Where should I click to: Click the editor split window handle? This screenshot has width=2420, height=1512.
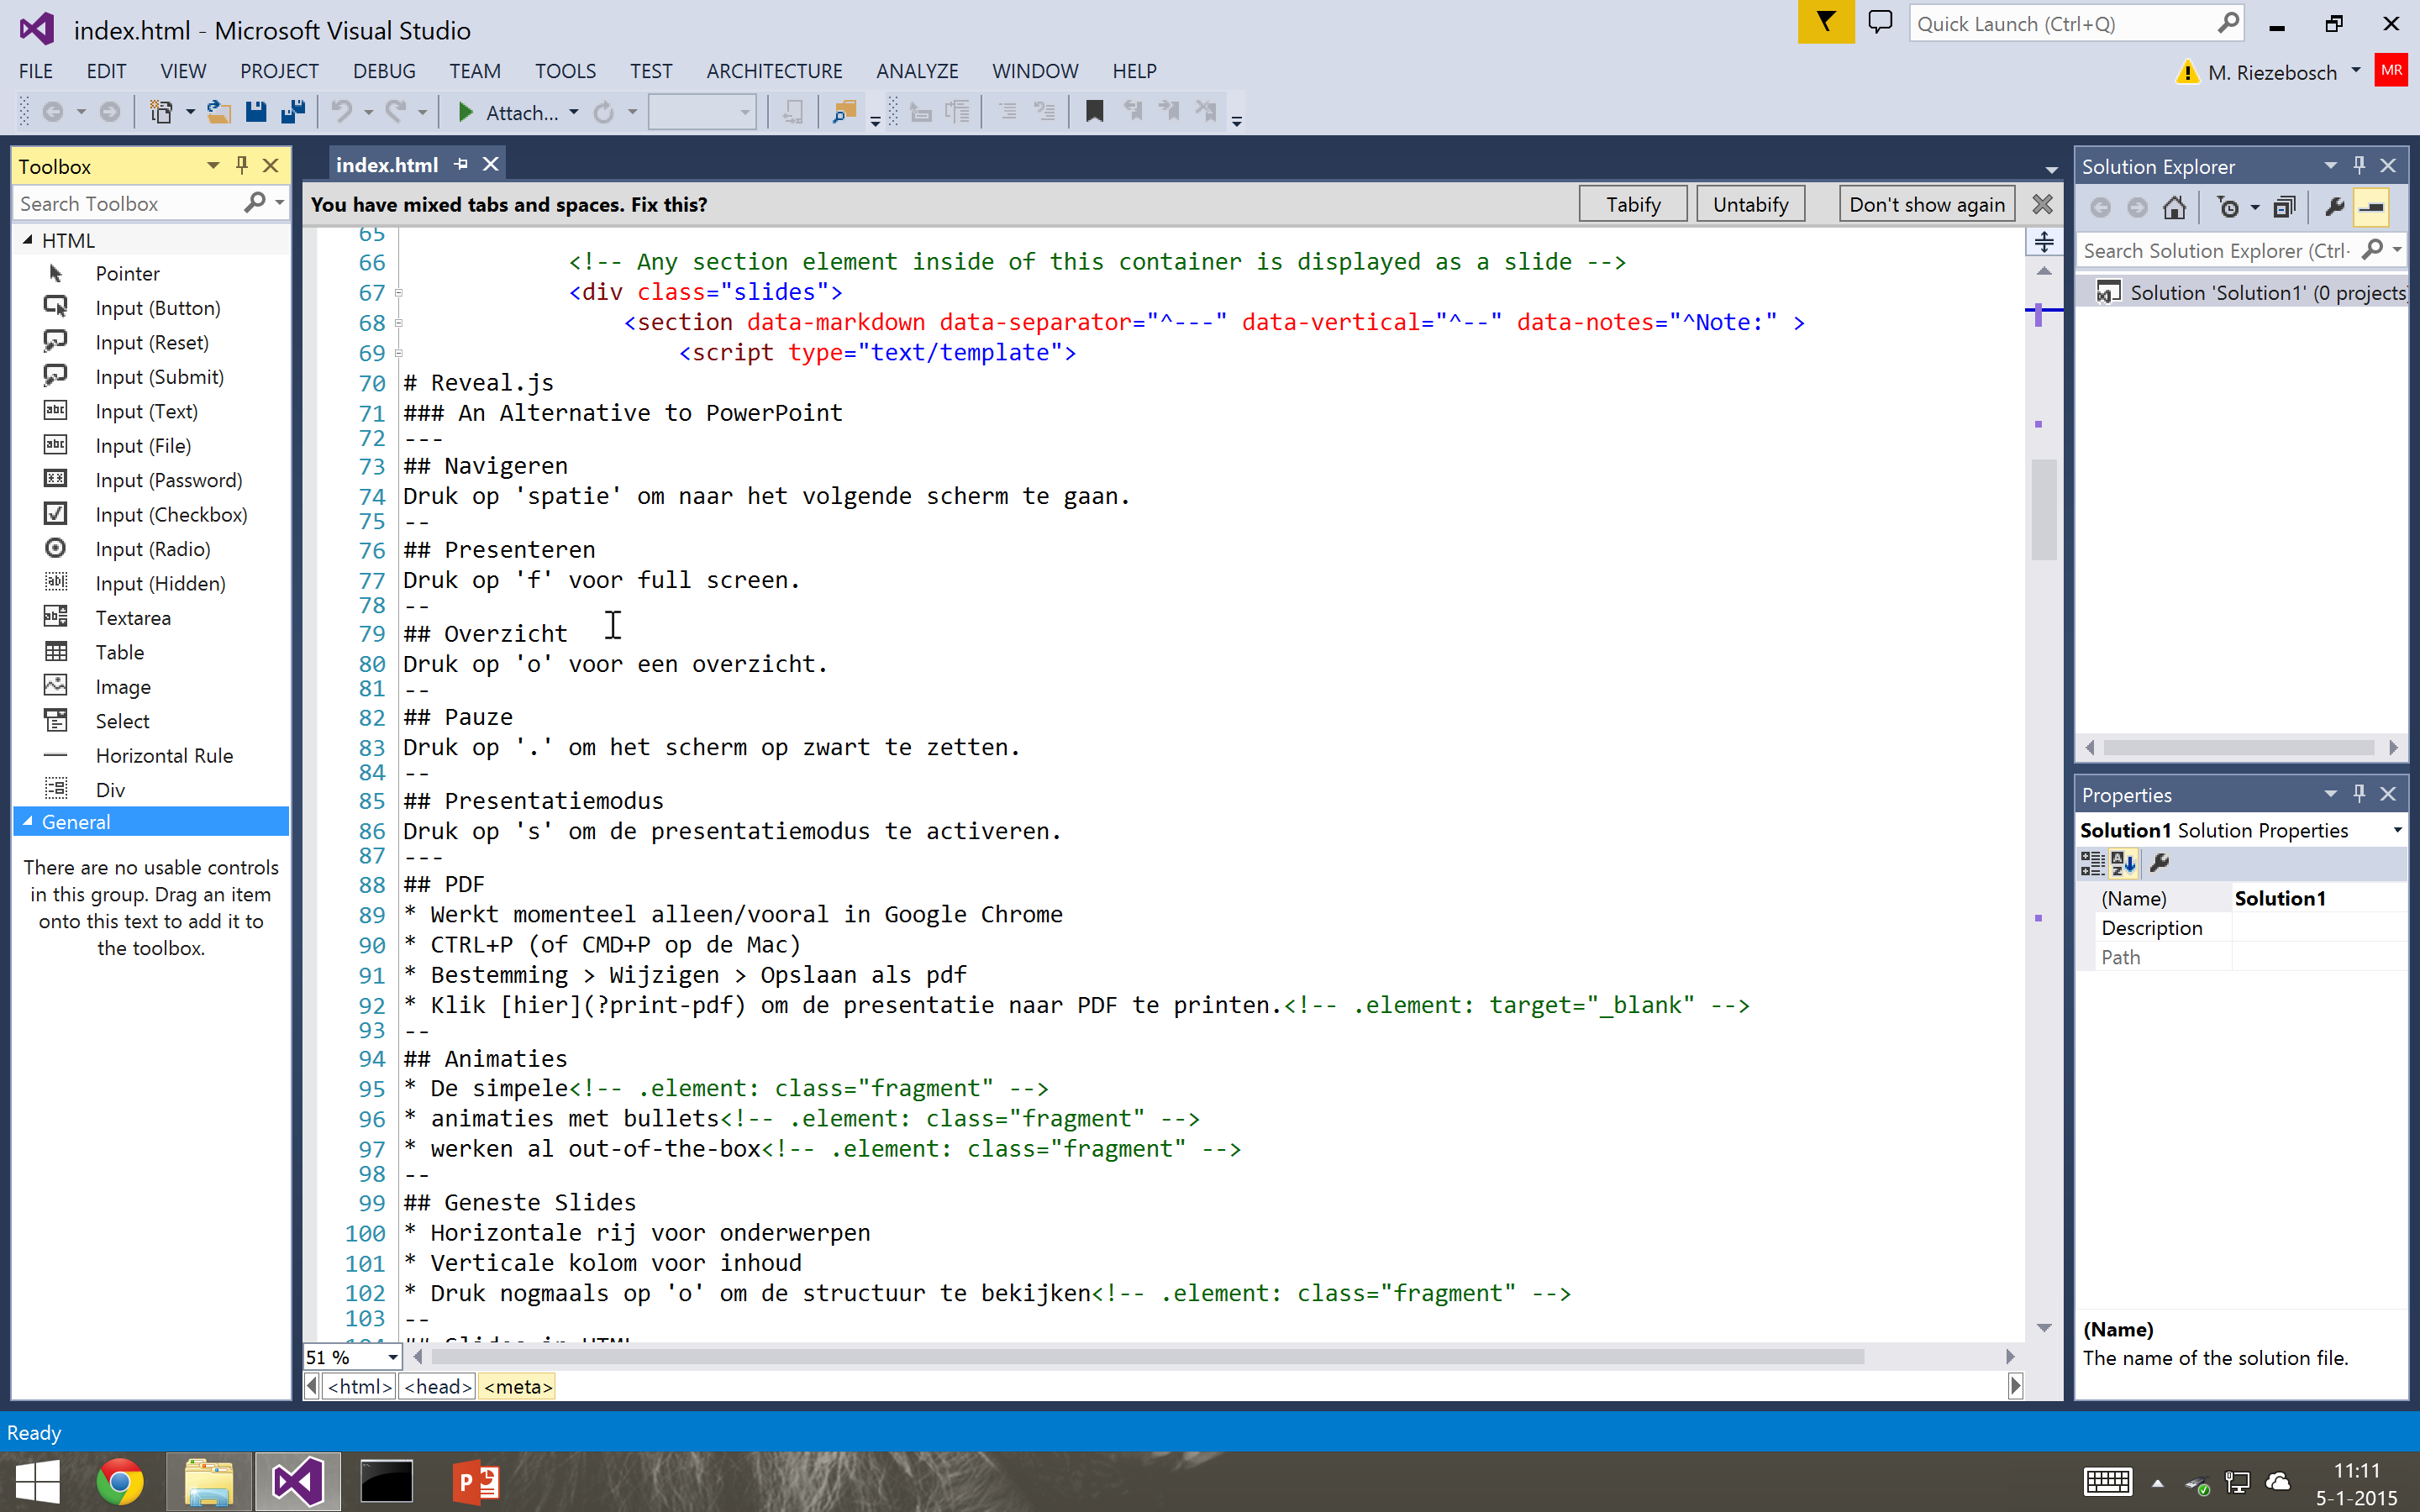point(2044,241)
